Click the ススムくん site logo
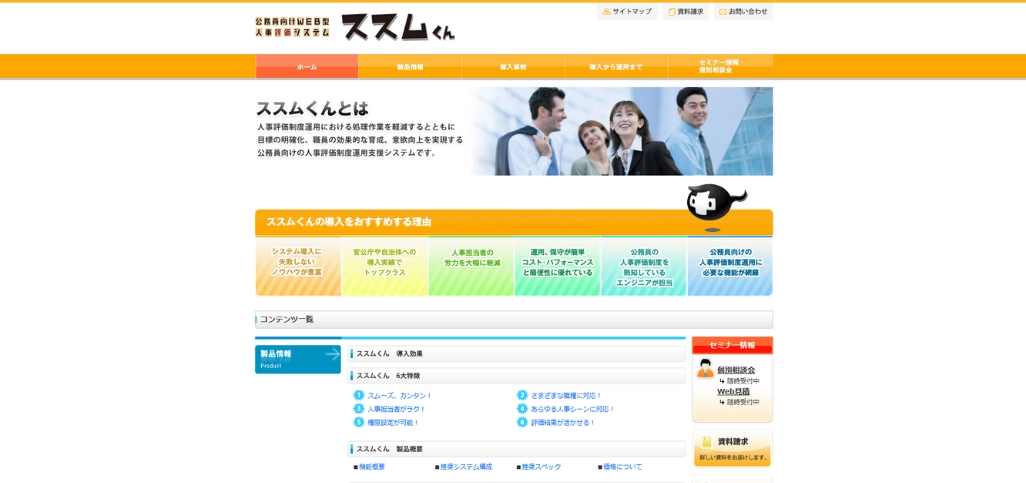The height and width of the screenshot is (483, 1026). 398,27
